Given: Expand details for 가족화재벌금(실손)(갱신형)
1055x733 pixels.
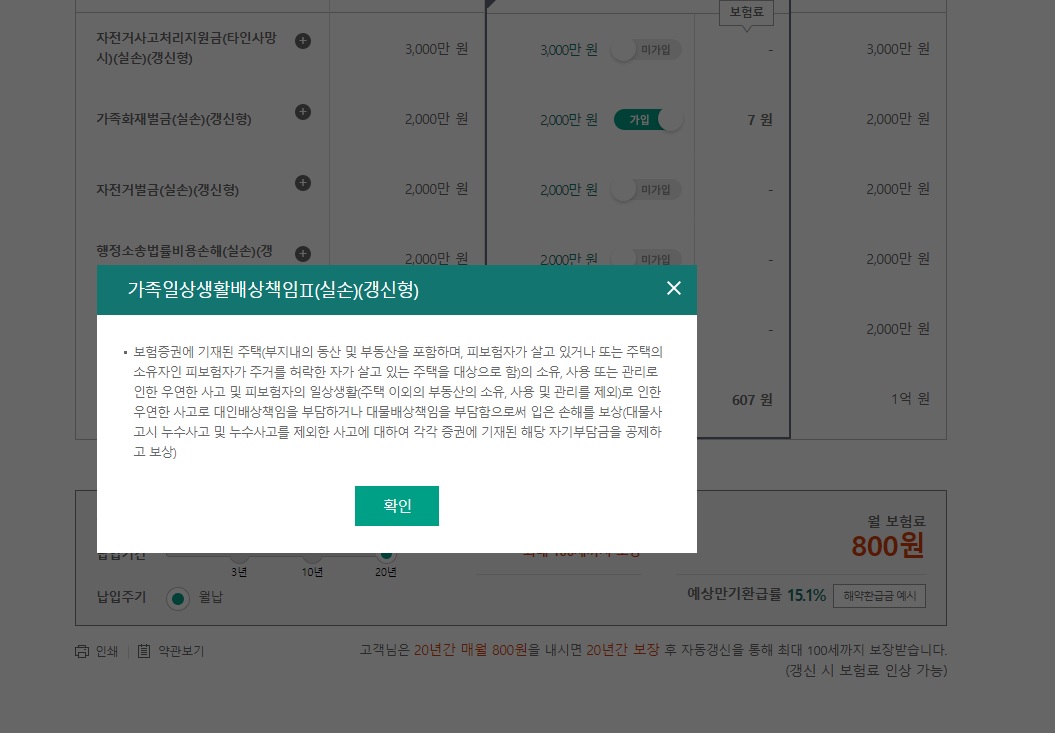Looking at the screenshot, I should pyautogui.click(x=303, y=112).
